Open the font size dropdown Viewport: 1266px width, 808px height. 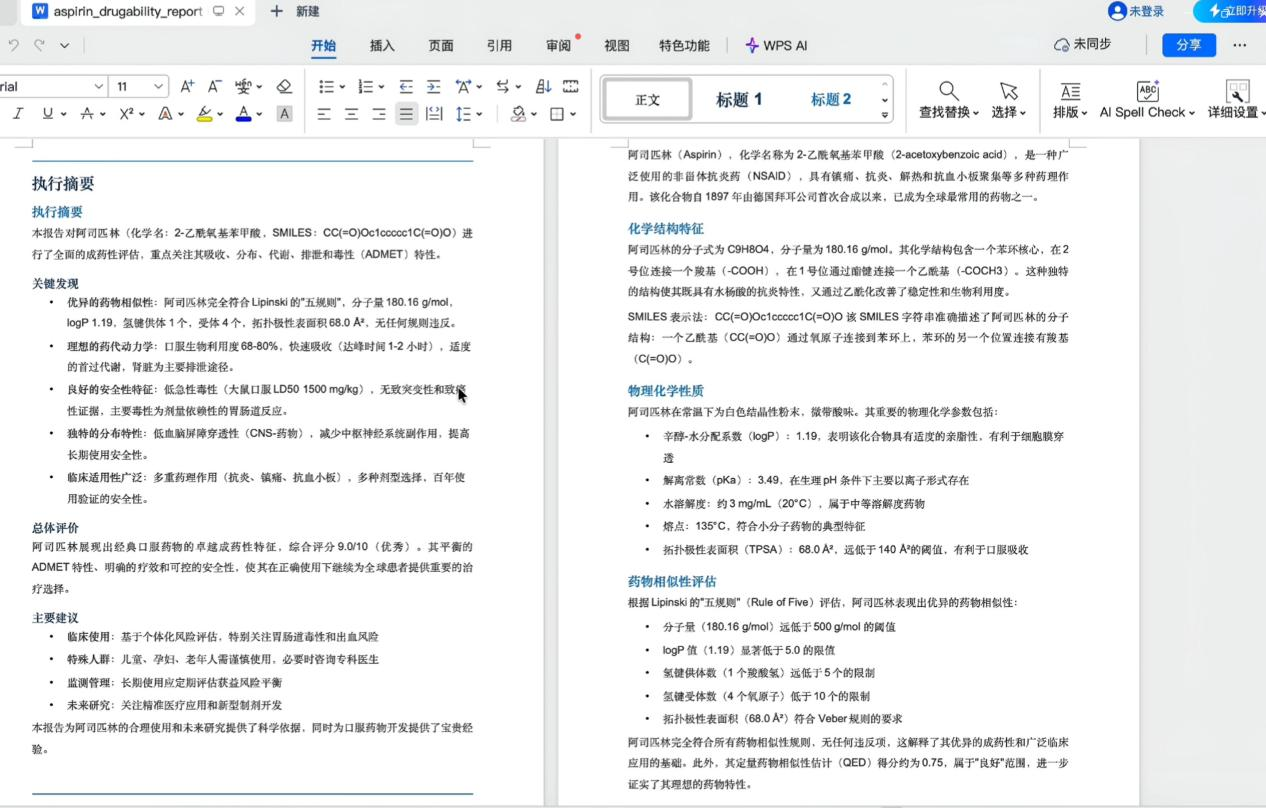coord(158,87)
